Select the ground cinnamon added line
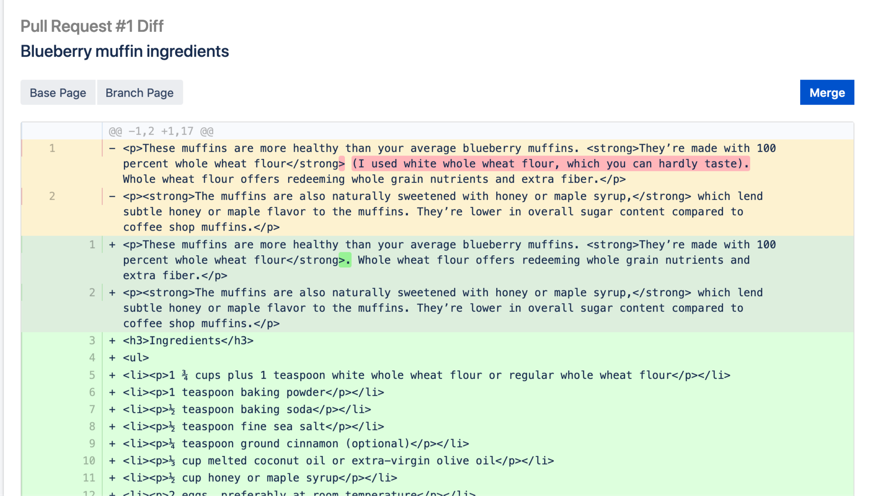Image resolution: width=871 pixels, height=496 pixels. click(295, 444)
